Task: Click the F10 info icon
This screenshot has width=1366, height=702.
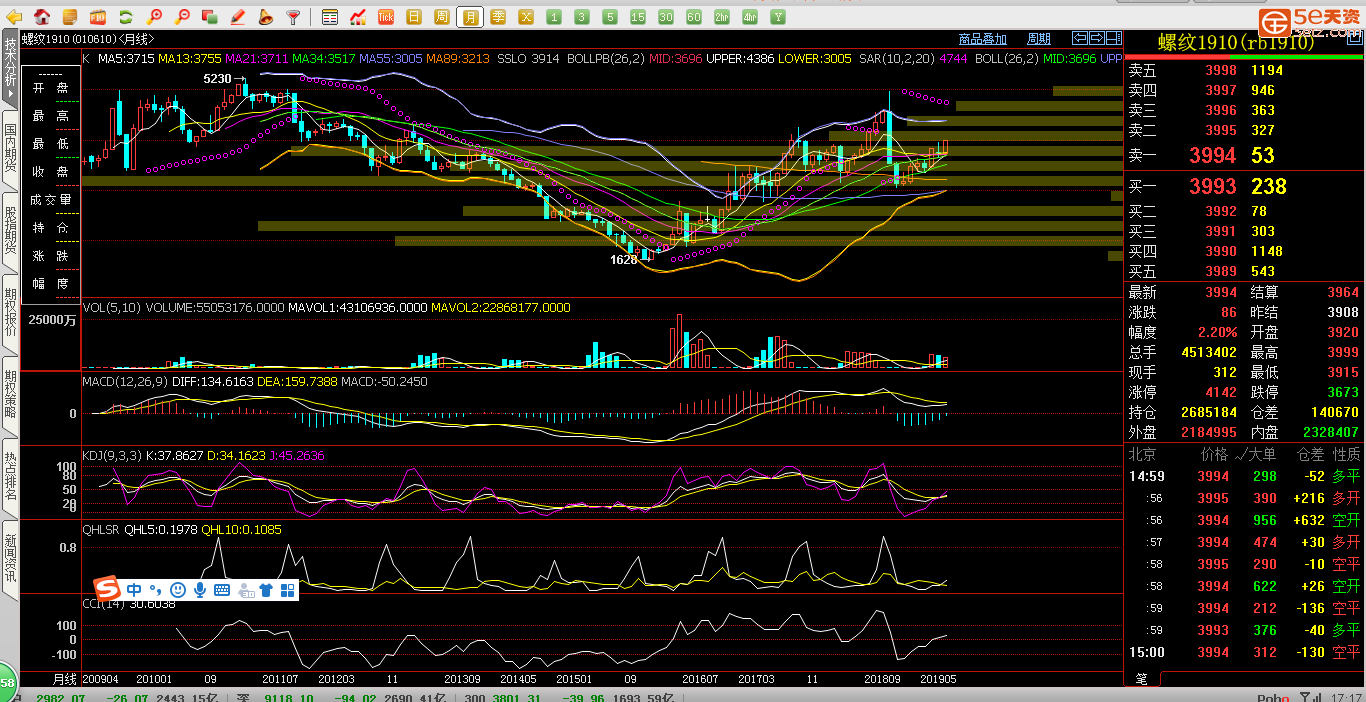Action: (x=98, y=17)
